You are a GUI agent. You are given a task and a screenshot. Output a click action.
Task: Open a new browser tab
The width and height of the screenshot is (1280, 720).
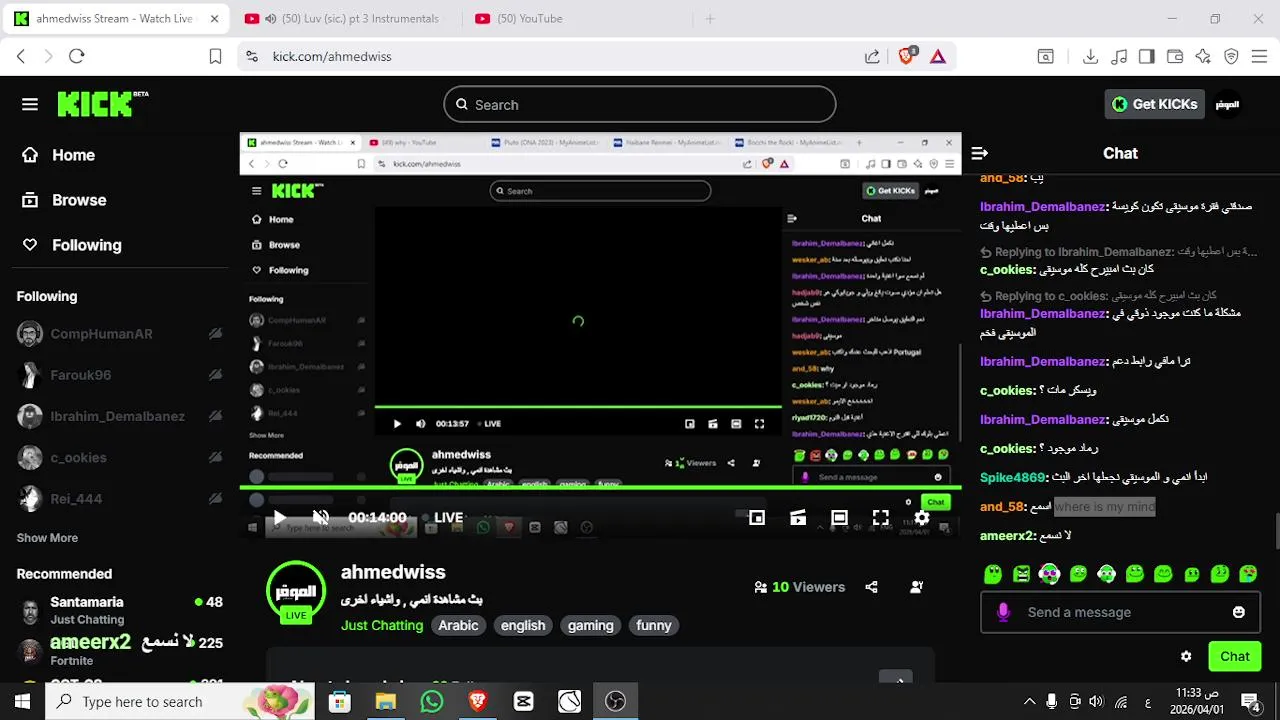(x=710, y=19)
